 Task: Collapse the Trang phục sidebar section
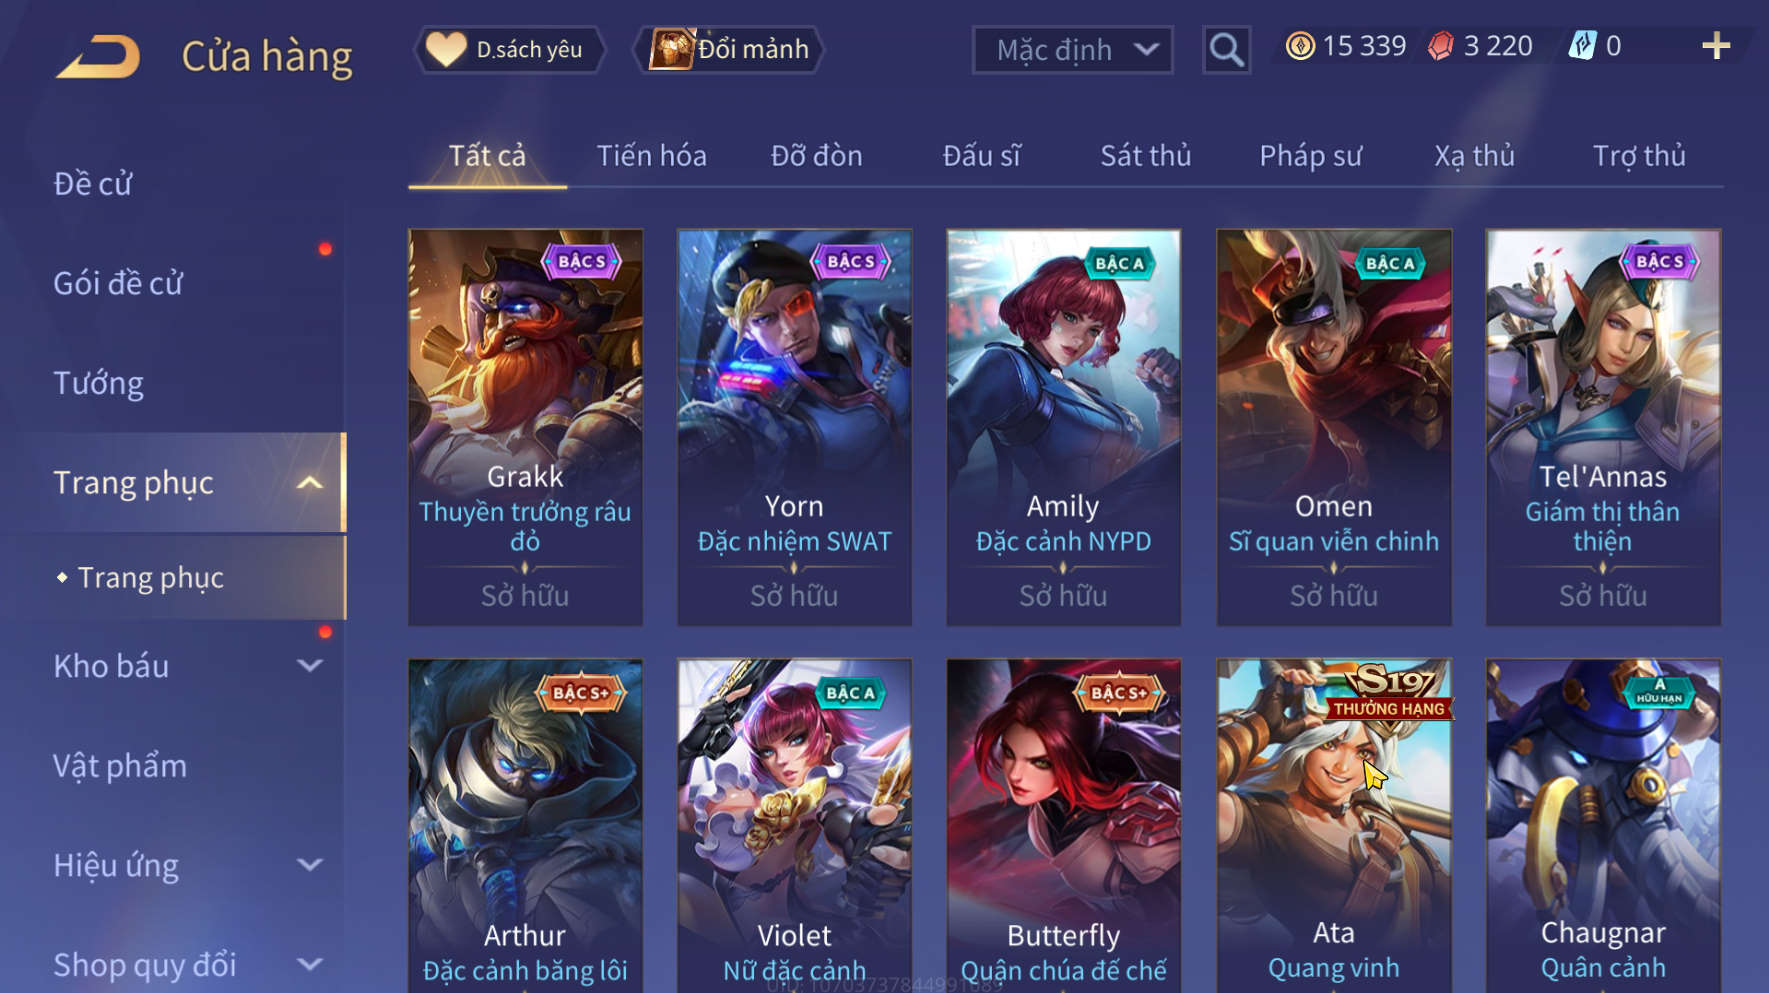pyautogui.click(x=310, y=483)
